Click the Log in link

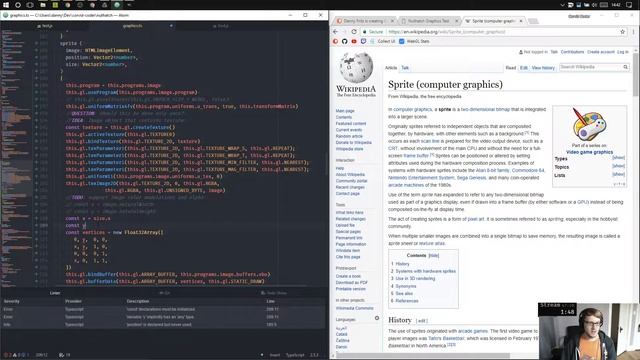623,52
